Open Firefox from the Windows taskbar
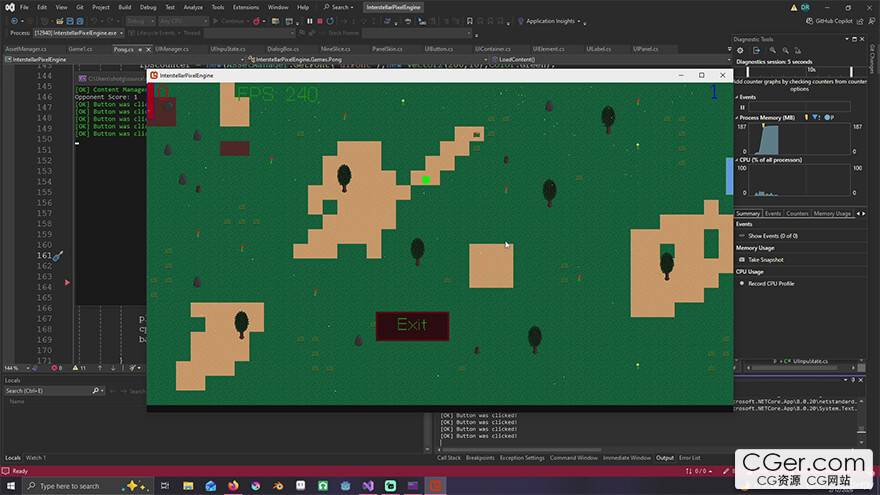Screen dimensions: 880x495 (233, 485)
